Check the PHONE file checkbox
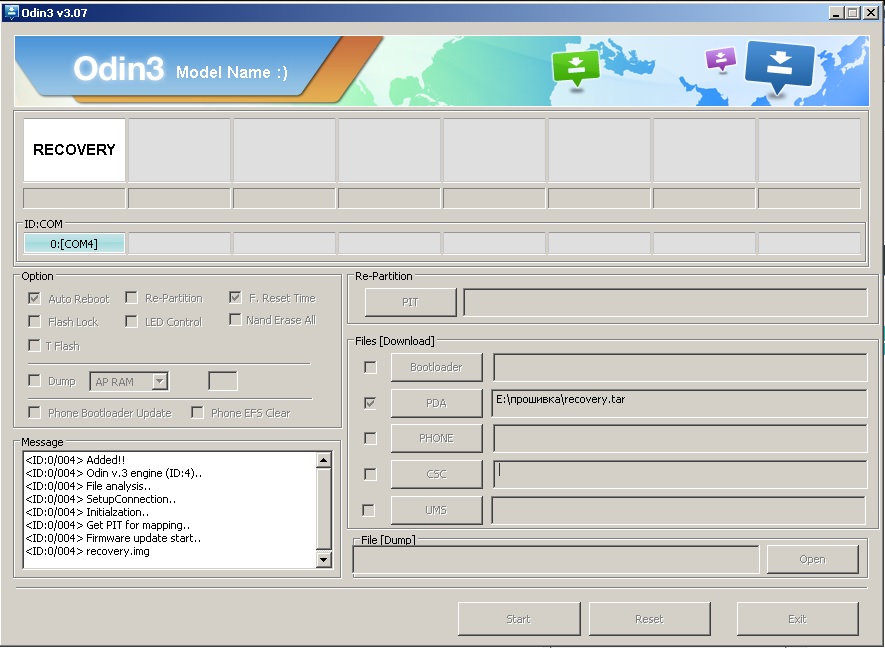The image size is (885, 648). 370,438
